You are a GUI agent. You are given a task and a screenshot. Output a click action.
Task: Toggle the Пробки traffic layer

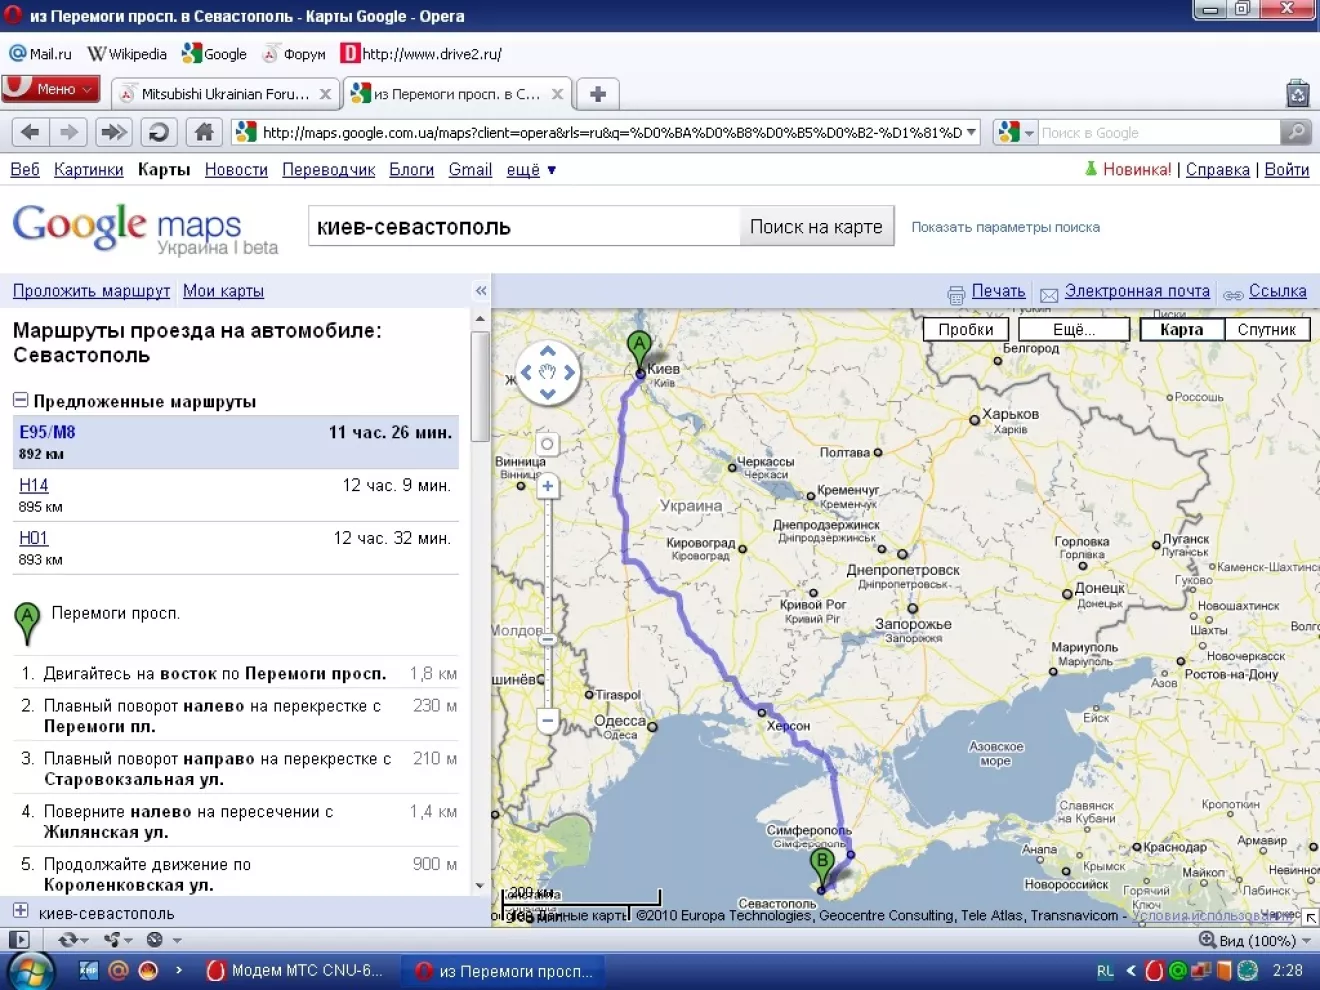coord(966,329)
